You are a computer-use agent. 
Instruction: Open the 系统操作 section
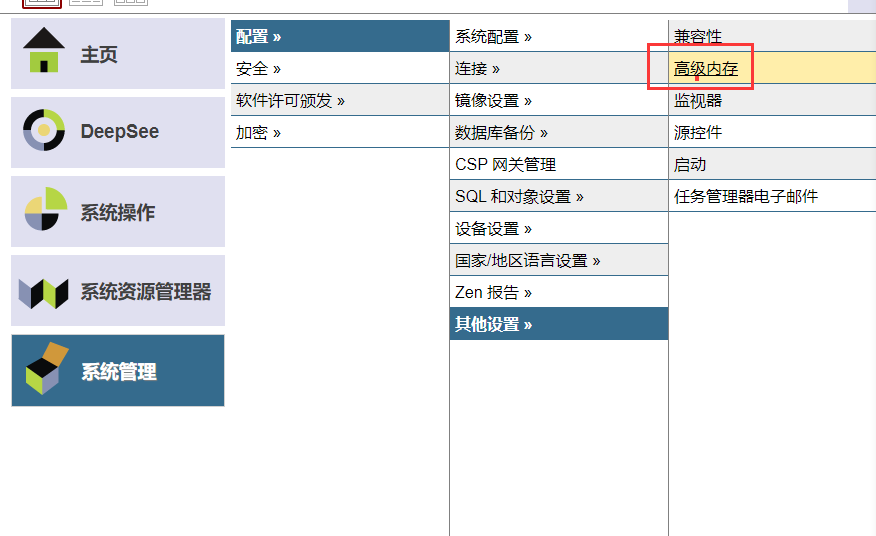click(x=118, y=212)
